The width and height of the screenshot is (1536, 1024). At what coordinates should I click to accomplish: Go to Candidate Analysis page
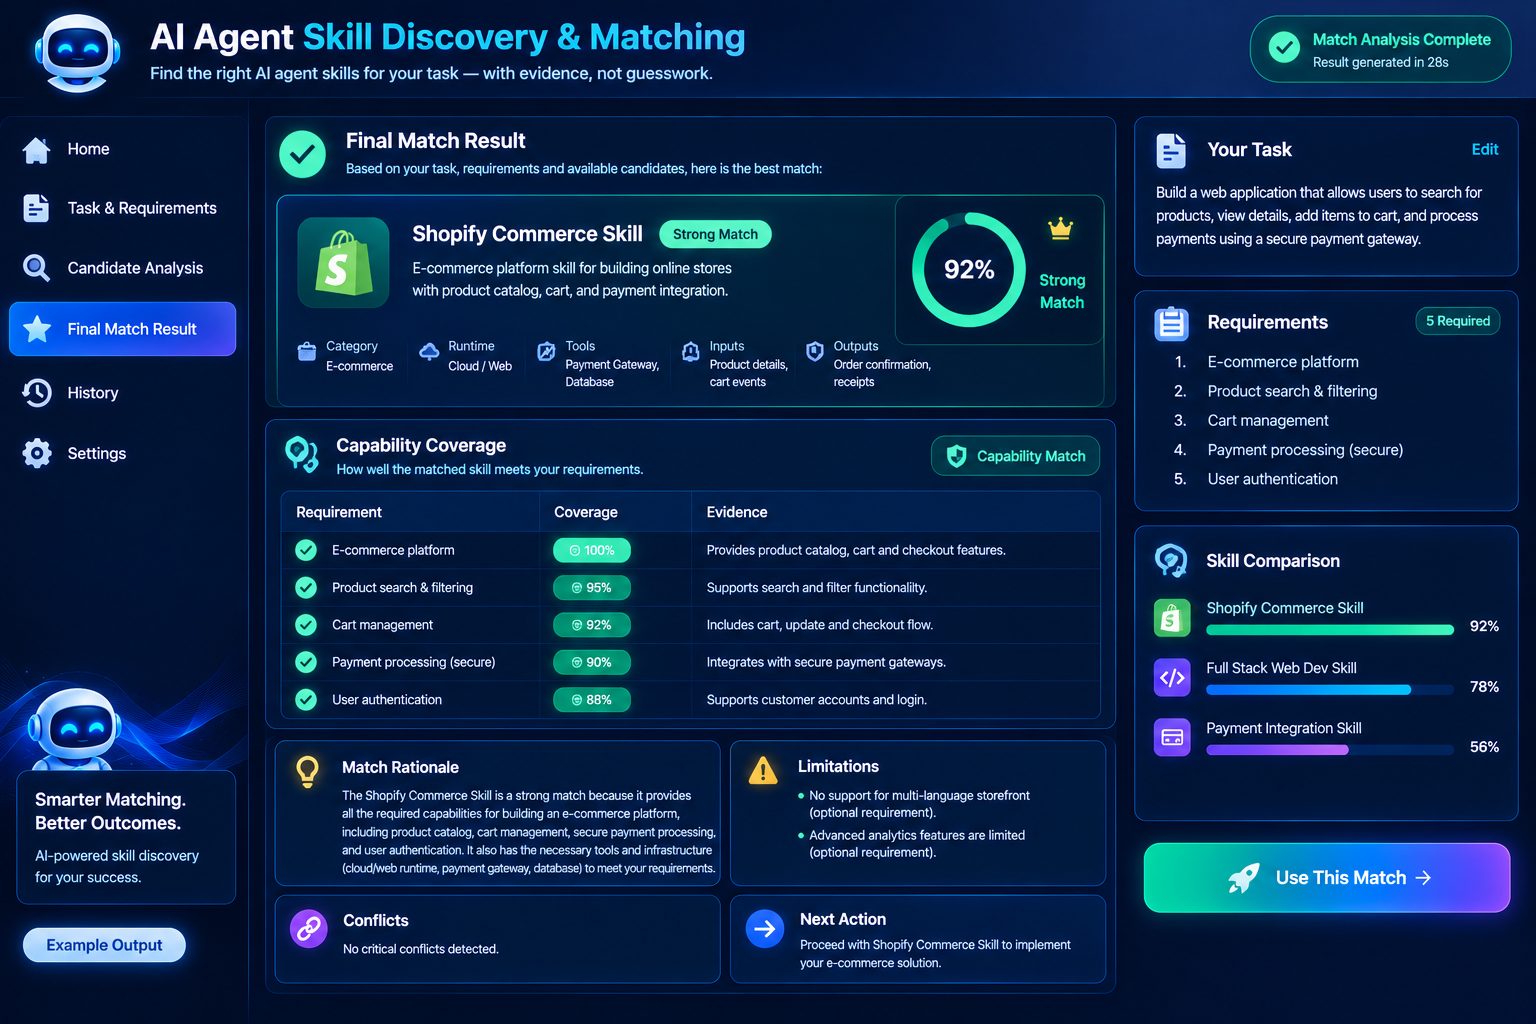click(122, 268)
